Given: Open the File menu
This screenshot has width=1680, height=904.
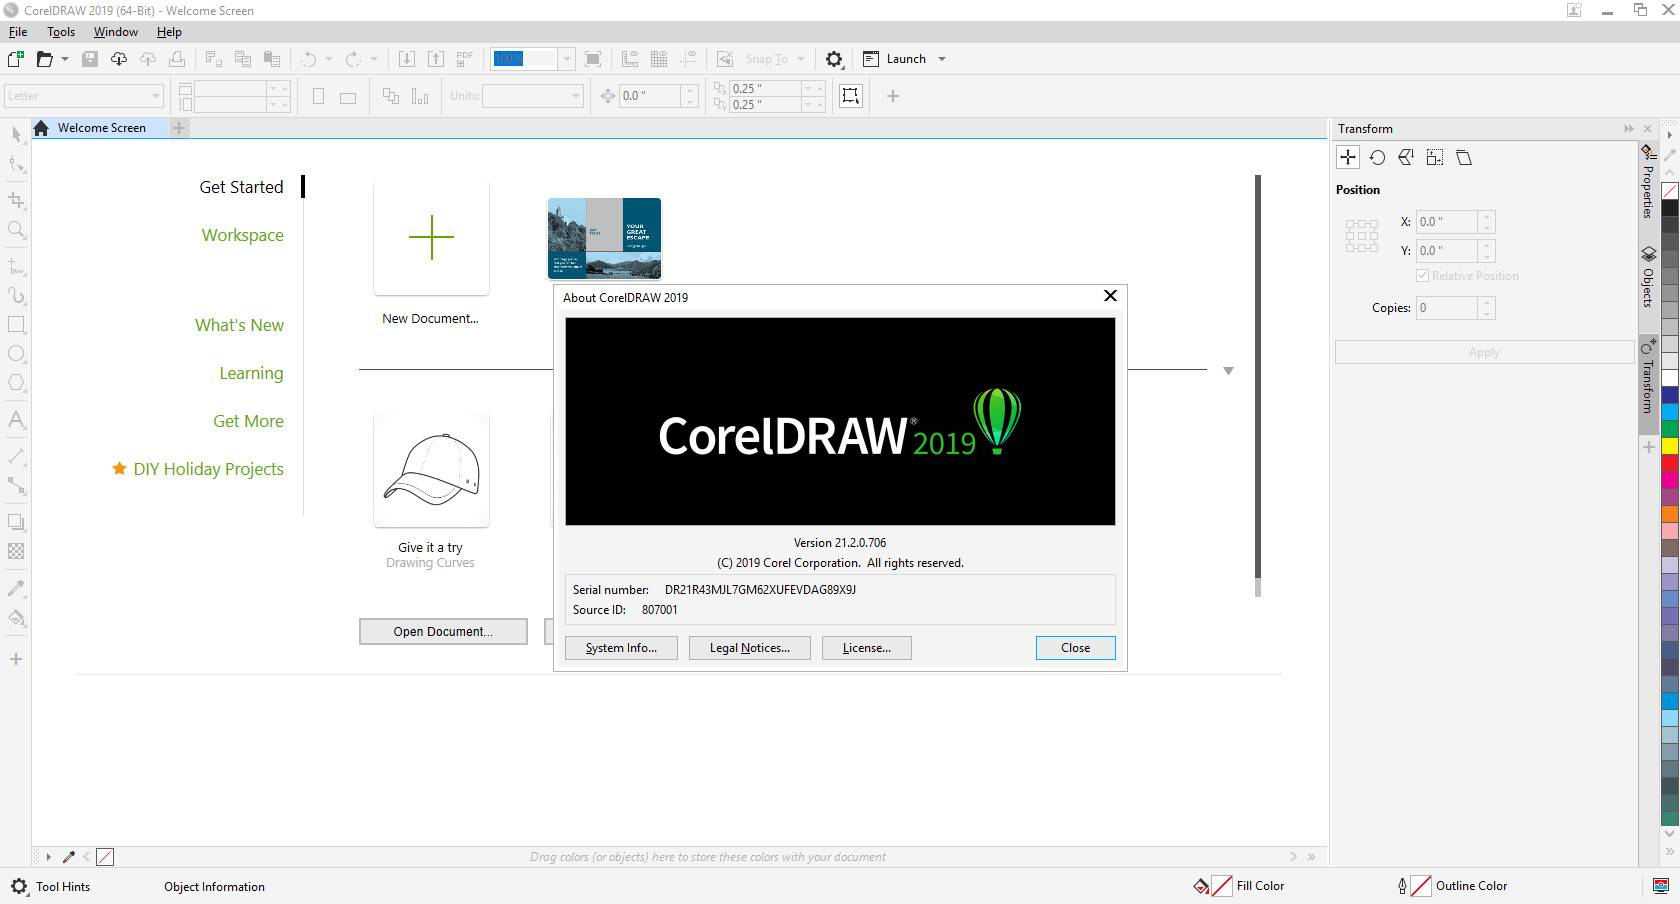Looking at the screenshot, I should tap(18, 32).
